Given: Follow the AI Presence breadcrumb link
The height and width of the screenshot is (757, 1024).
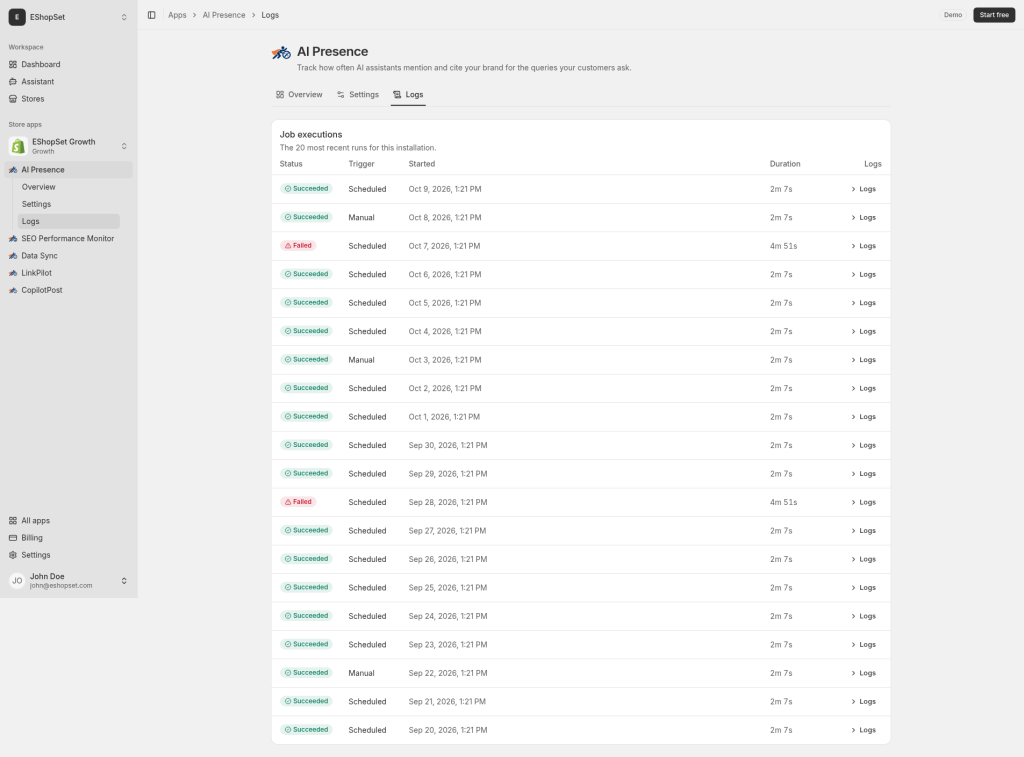Looking at the screenshot, I should [x=224, y=15].
